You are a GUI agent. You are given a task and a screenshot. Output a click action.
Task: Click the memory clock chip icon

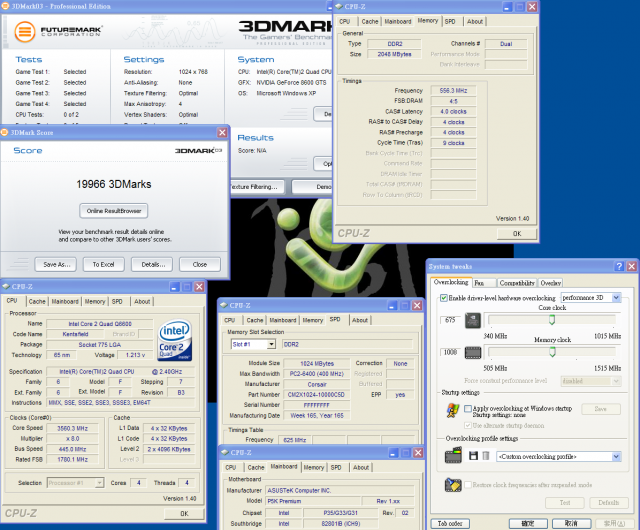click(473, 352)
